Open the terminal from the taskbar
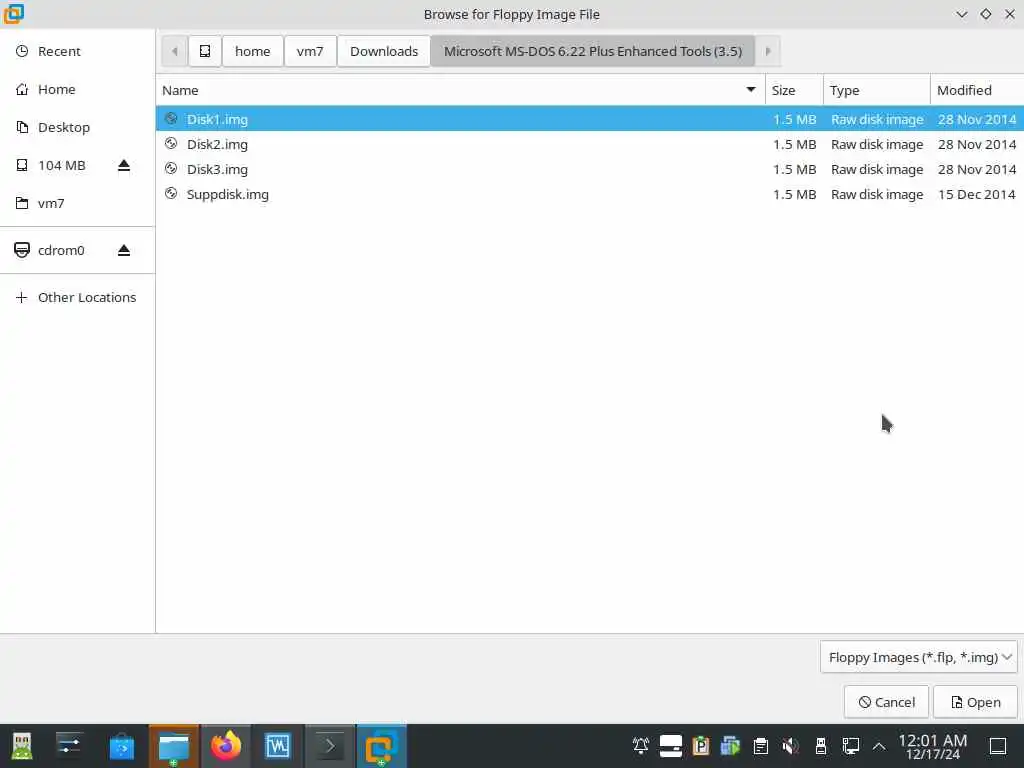 pos(329,746)
